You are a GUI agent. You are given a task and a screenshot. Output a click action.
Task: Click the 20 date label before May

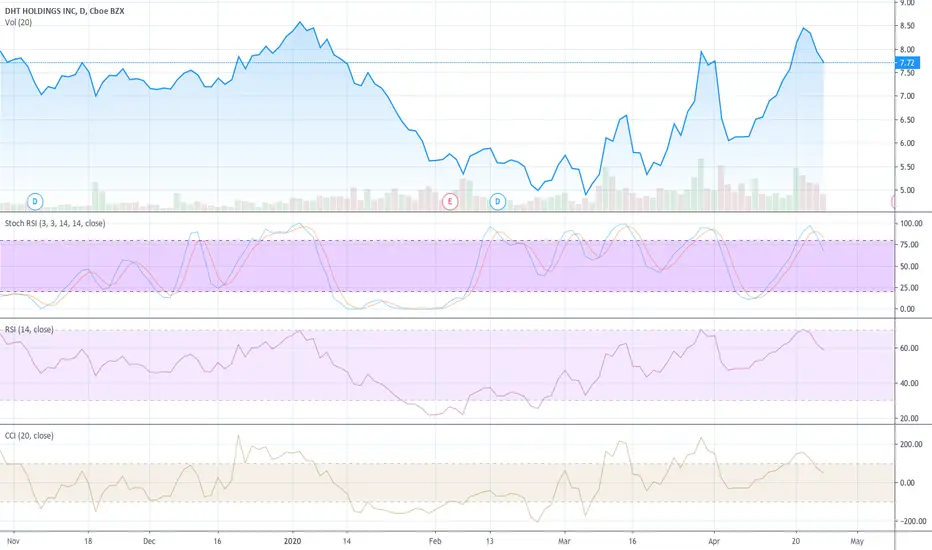coord(796,541)
